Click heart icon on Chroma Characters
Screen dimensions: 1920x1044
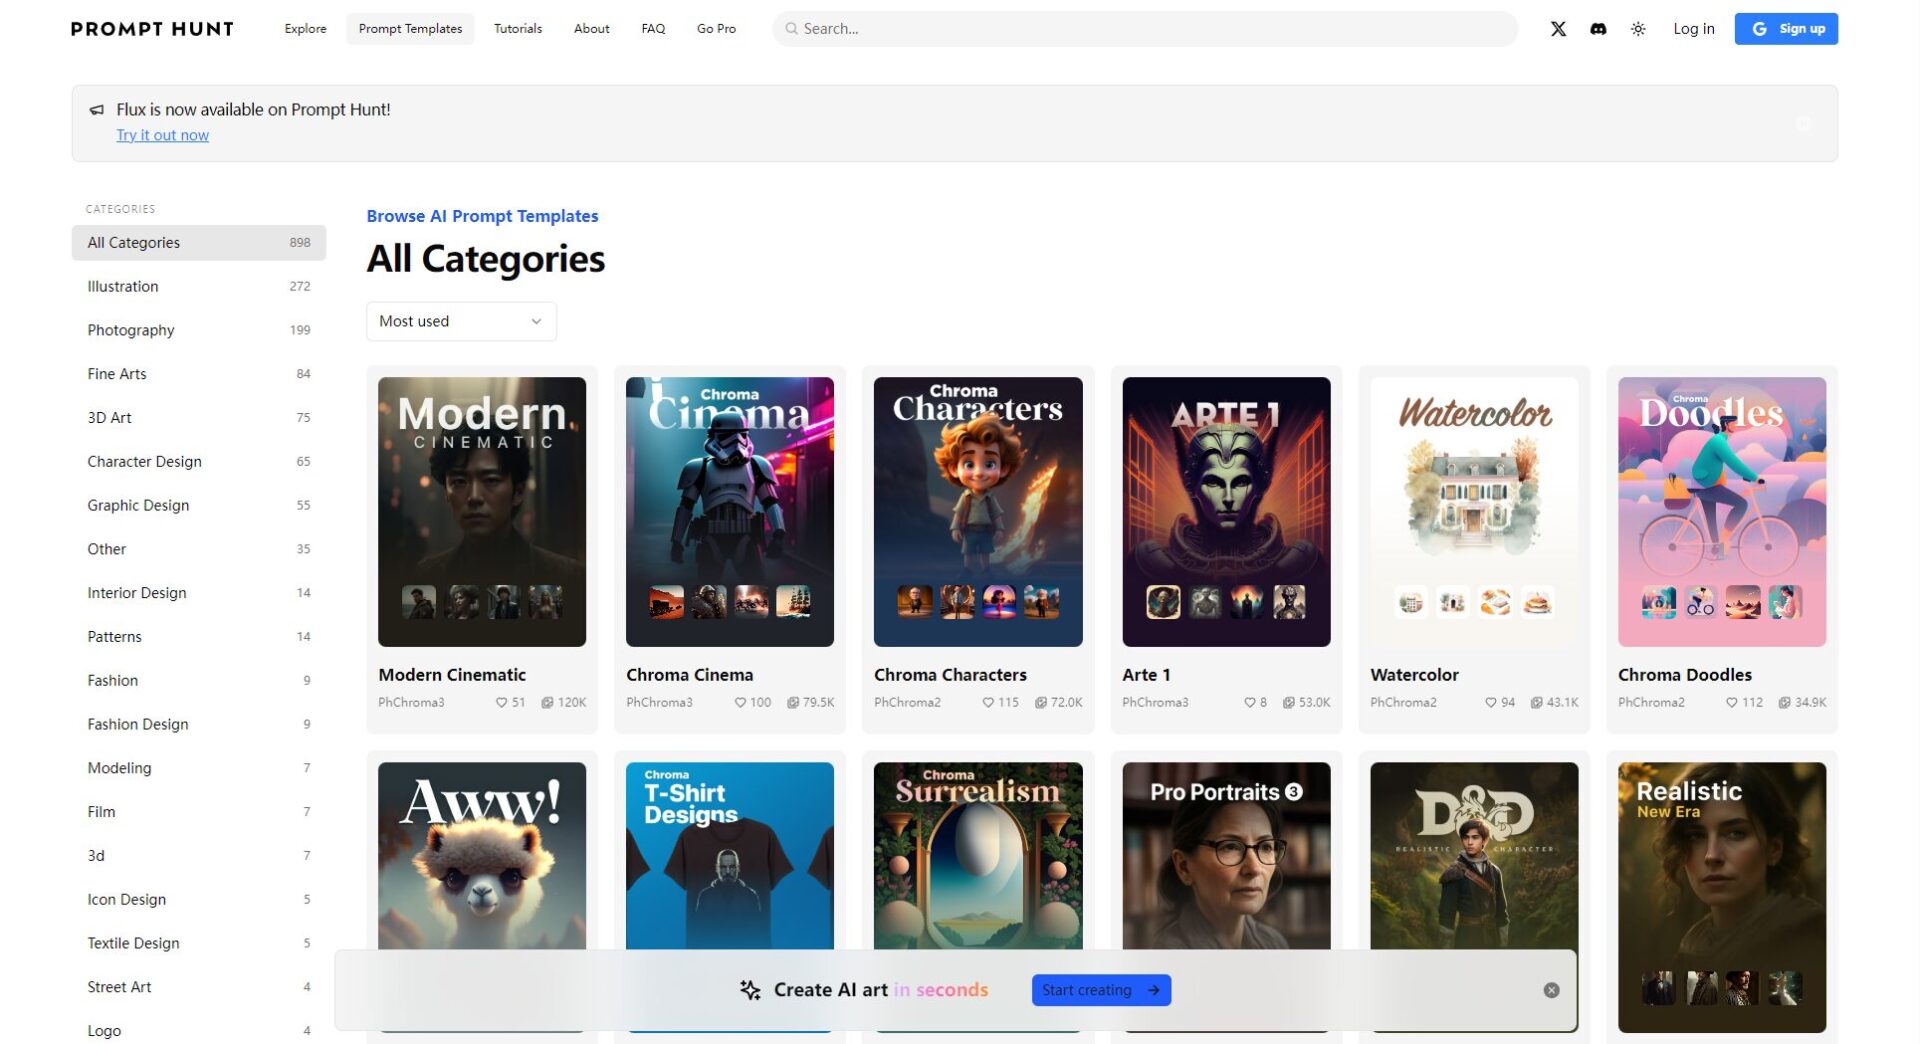click(x=987, y=703)
